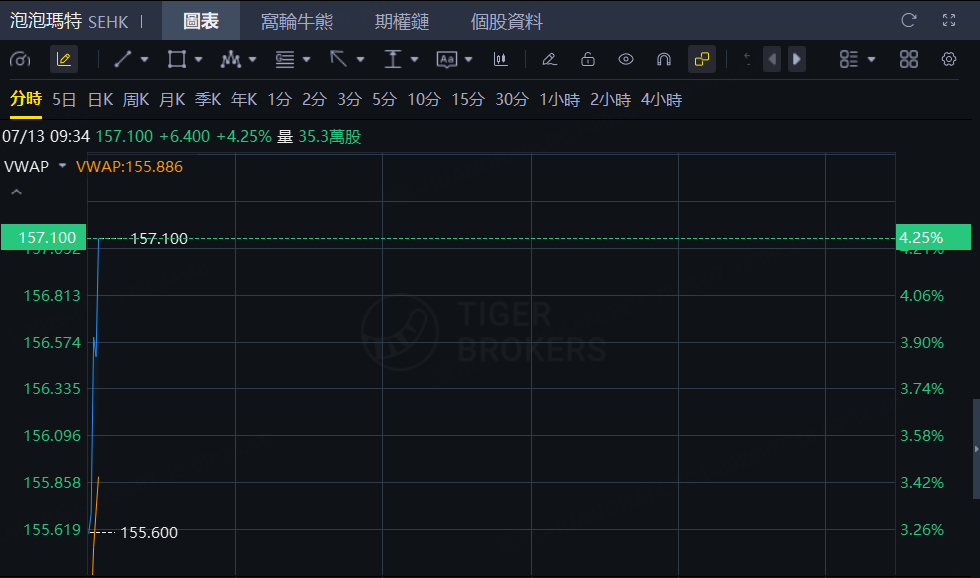Expand the VWAP indicator dropdown

(x=62, y=166)
